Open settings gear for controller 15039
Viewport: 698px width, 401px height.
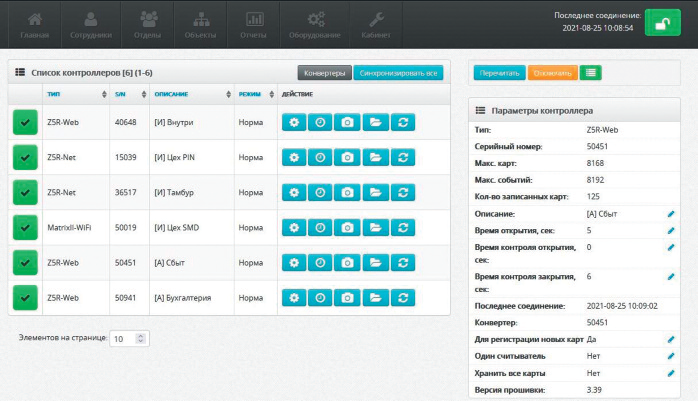(x=294, y=157)
